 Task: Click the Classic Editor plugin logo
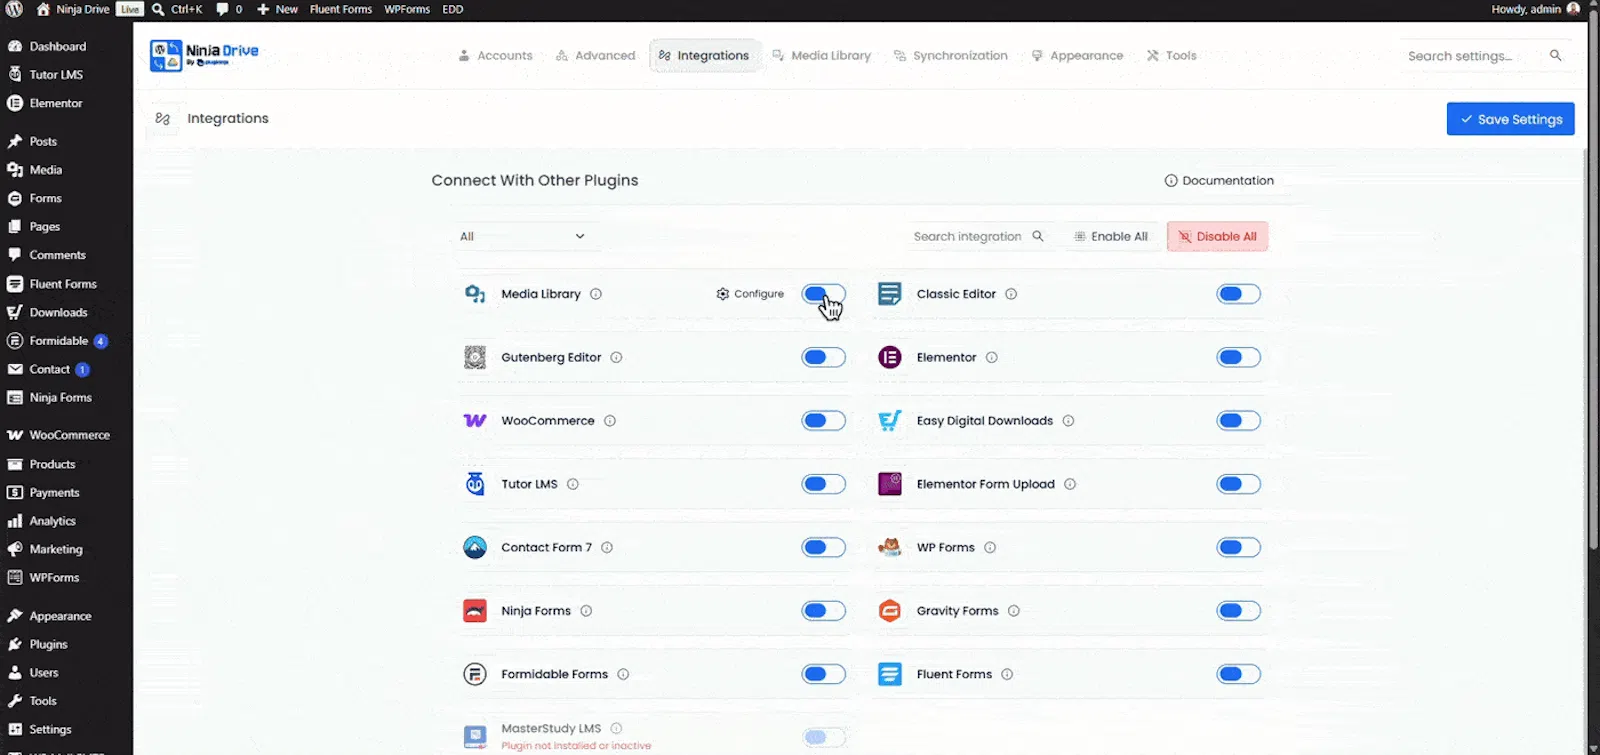[x=890, y=294]
